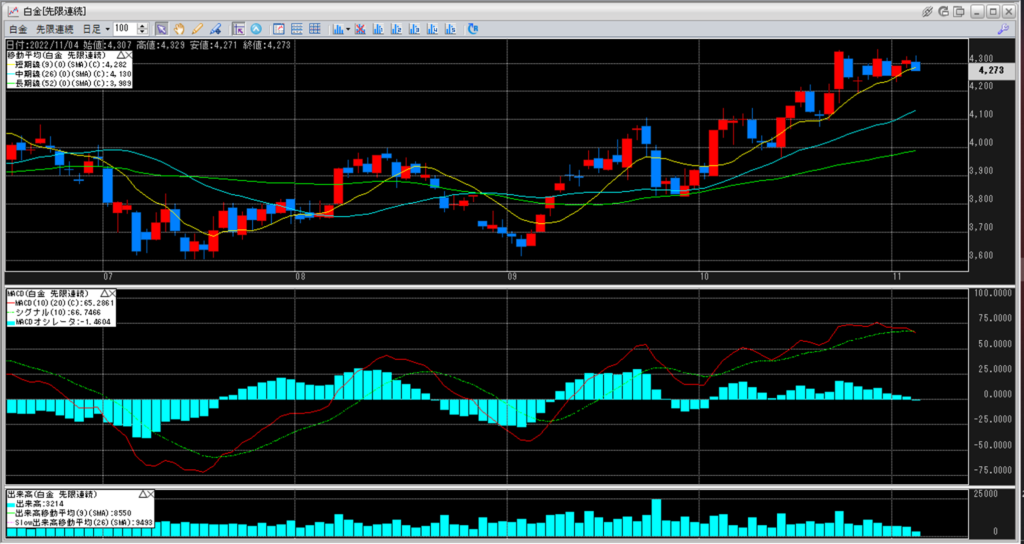Click the blue circular up-arrow icon
The width and height of the screenshot is (1024, 544).
click(x=256, y=29)
